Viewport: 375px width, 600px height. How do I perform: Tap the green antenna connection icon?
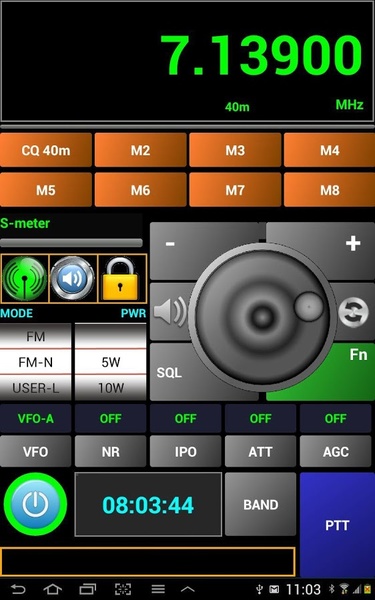(x=25, y=278)
